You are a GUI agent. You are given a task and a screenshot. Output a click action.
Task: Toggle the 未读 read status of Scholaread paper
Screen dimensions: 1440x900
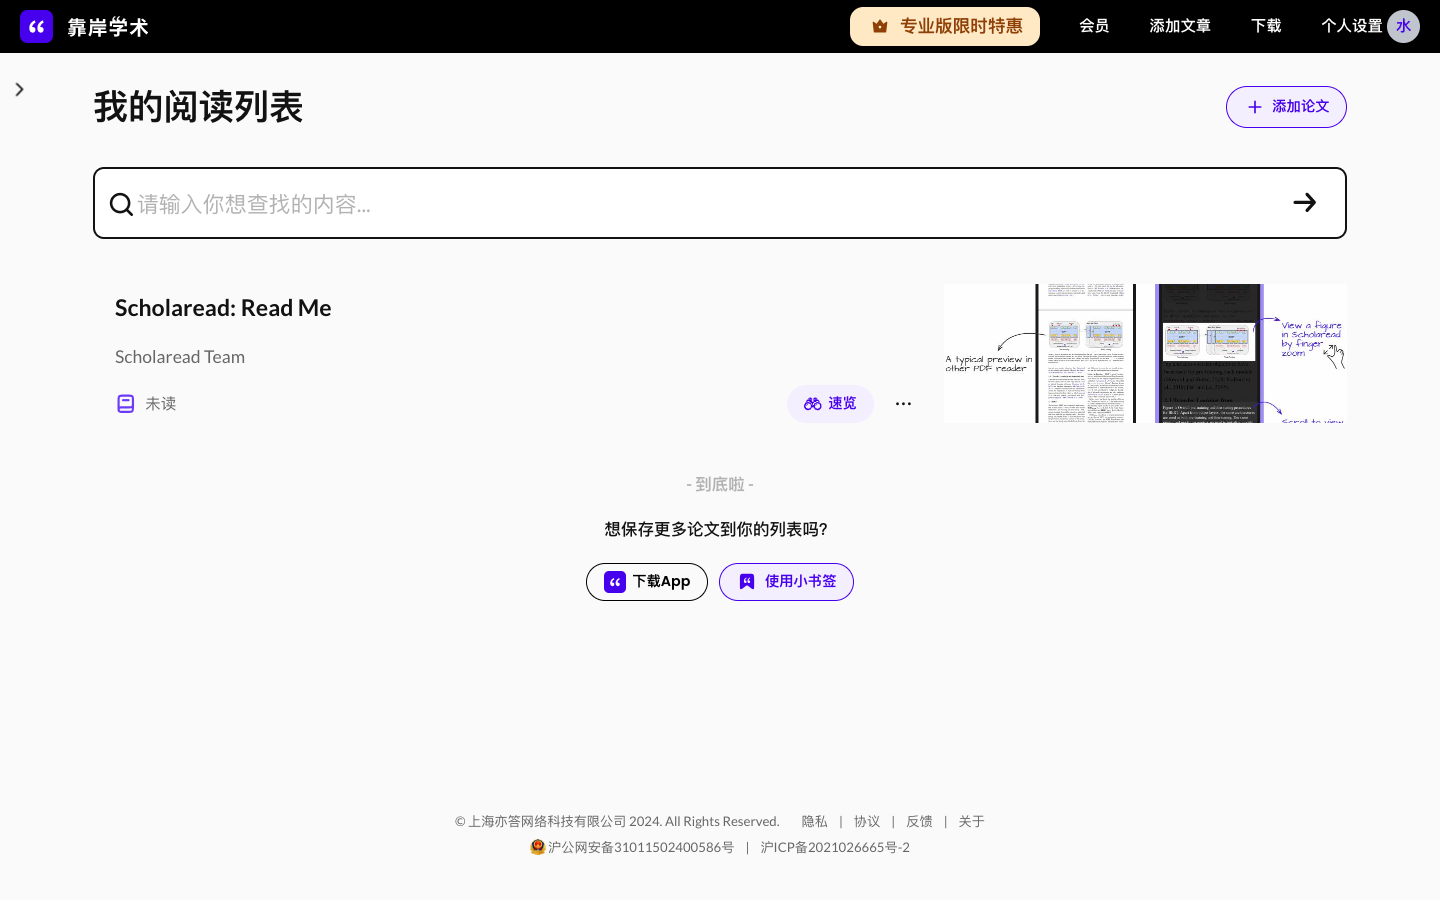[126, 403]
